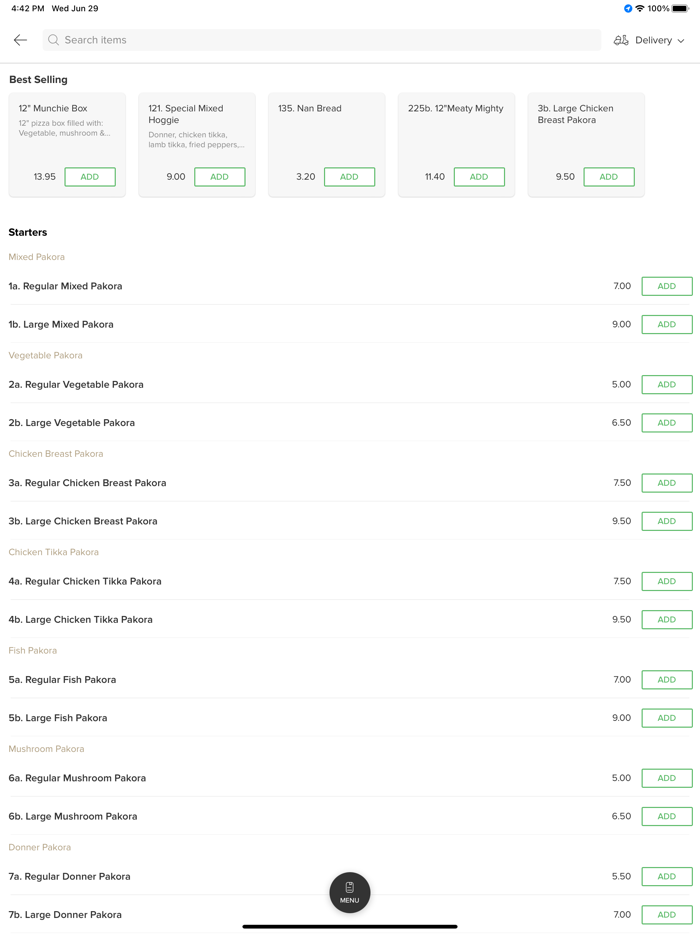Image resolution: width=700 pixels, height=934 pixels.
Task: Tap the search magnifier icon
Action: pos(54,40)
